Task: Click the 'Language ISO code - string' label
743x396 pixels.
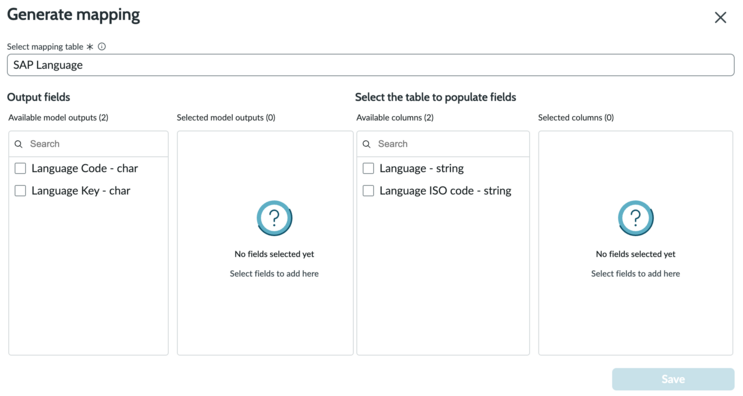Action: [x=445, y=190]
